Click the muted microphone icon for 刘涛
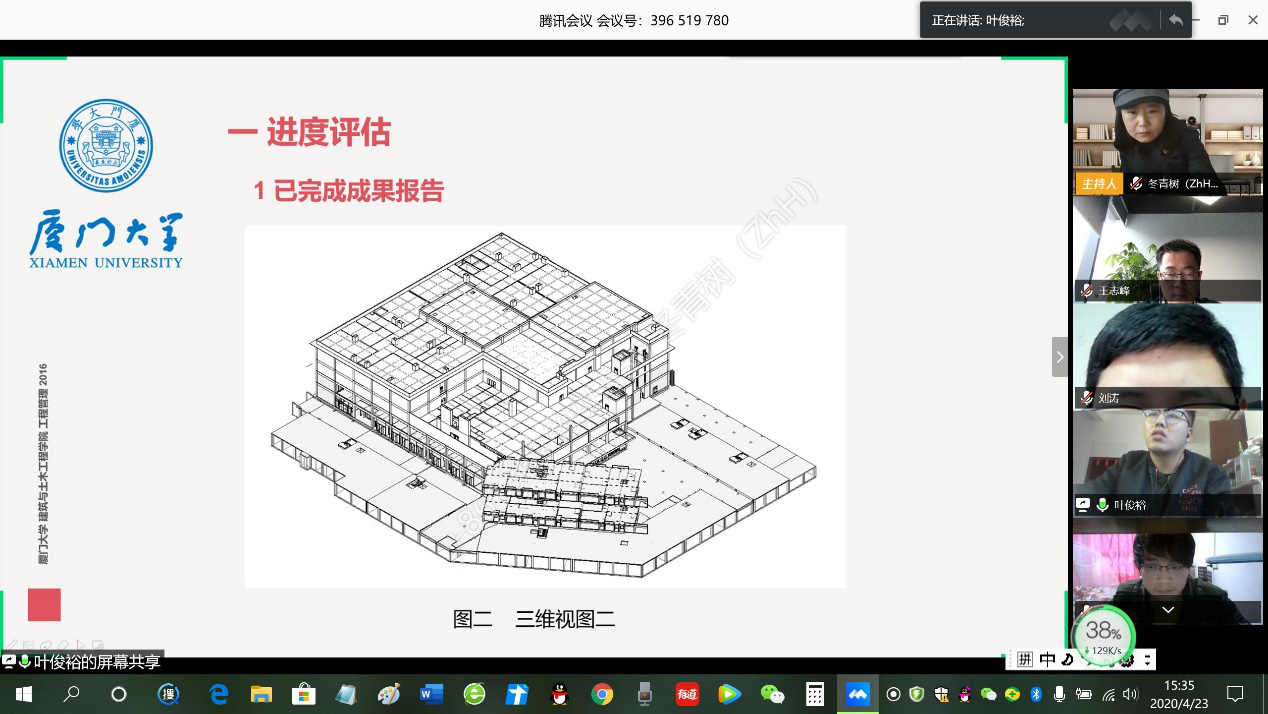The image size is (1268, 714). pos(1087,398)
